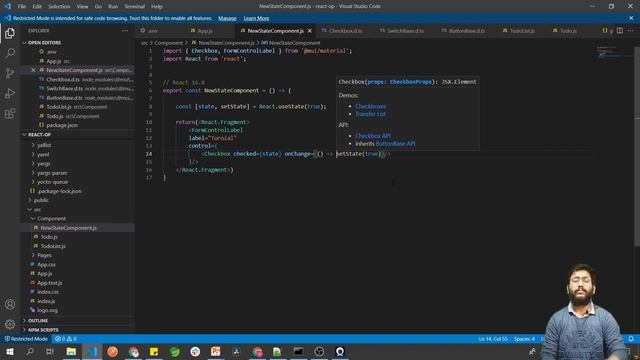Click the Spaces: 4 indentation status item
Image resolution: width=640 pixels, height=360 pixels.
[x=524, y=339]
